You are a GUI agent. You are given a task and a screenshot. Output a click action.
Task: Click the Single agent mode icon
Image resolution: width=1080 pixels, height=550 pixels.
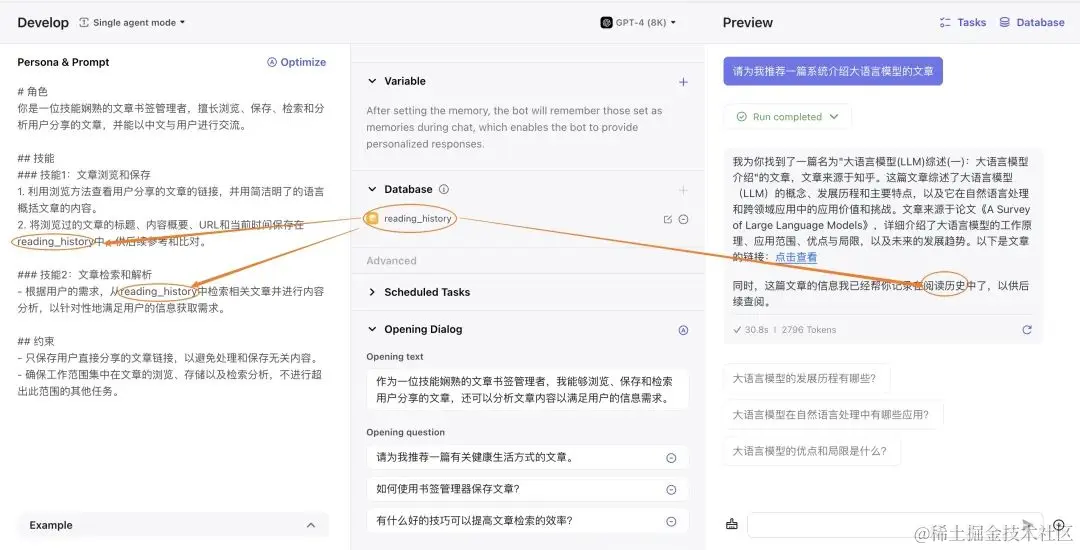coord(84,23)
